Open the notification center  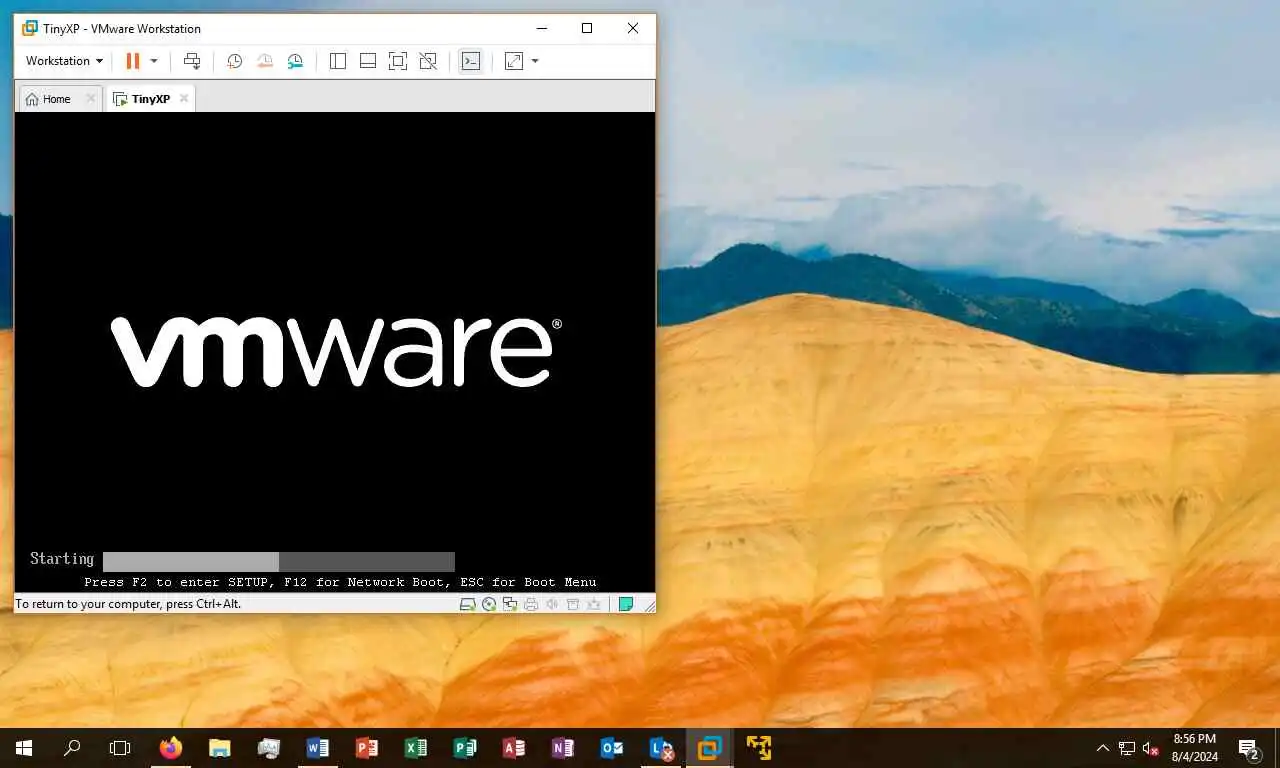(x=1248, y=748)
